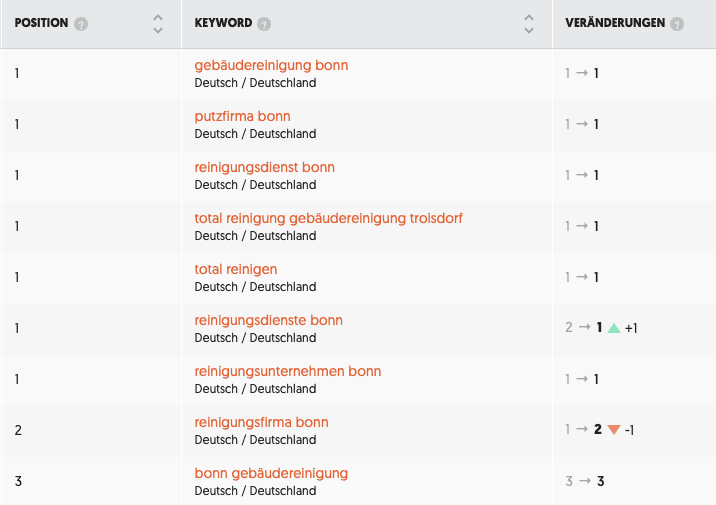
Task: Open the keyword putzfirma bonn
Action: pyautogui.click(x=242, y=116)
